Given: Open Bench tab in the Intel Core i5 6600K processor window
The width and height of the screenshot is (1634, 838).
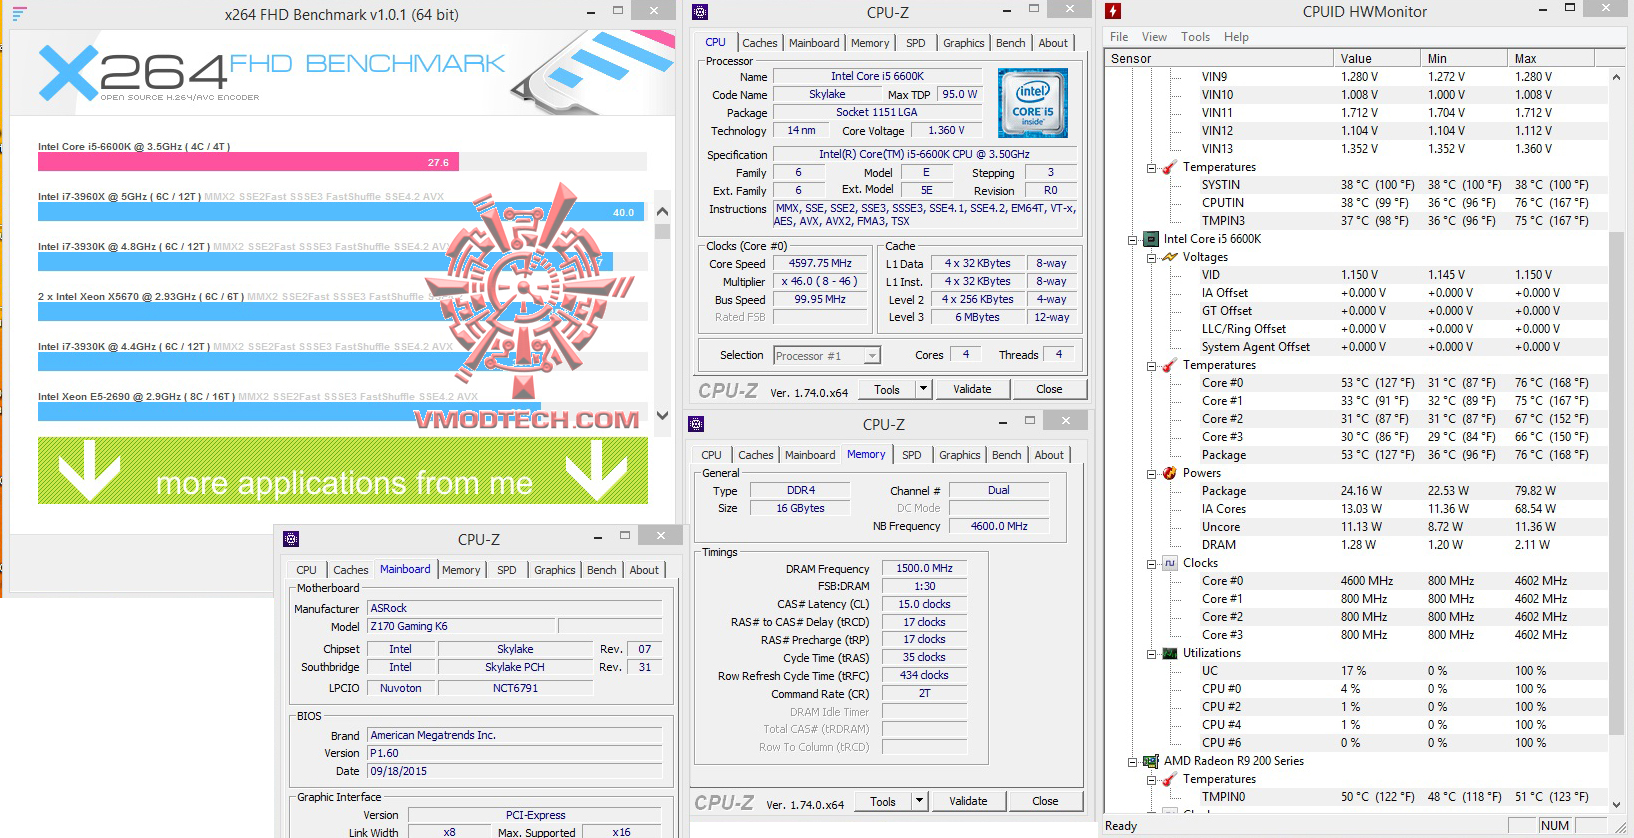Looking at the screenshot, I should tap(1010, 43).
